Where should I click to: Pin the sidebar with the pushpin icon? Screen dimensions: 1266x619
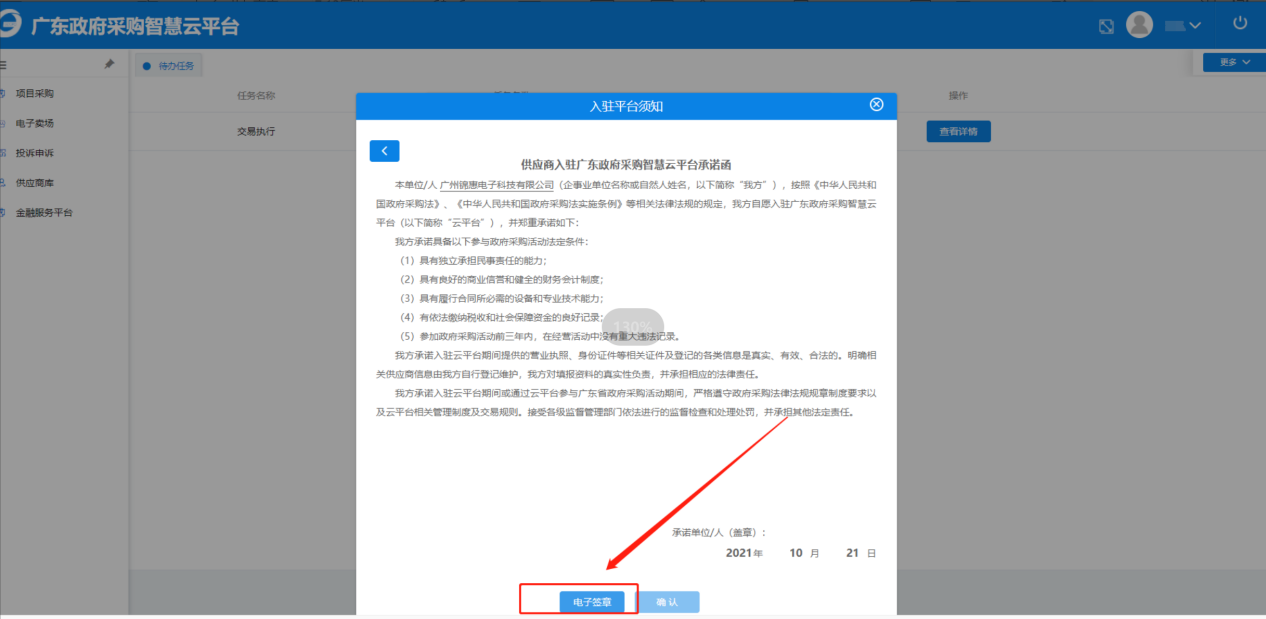[x=109, y=64]
